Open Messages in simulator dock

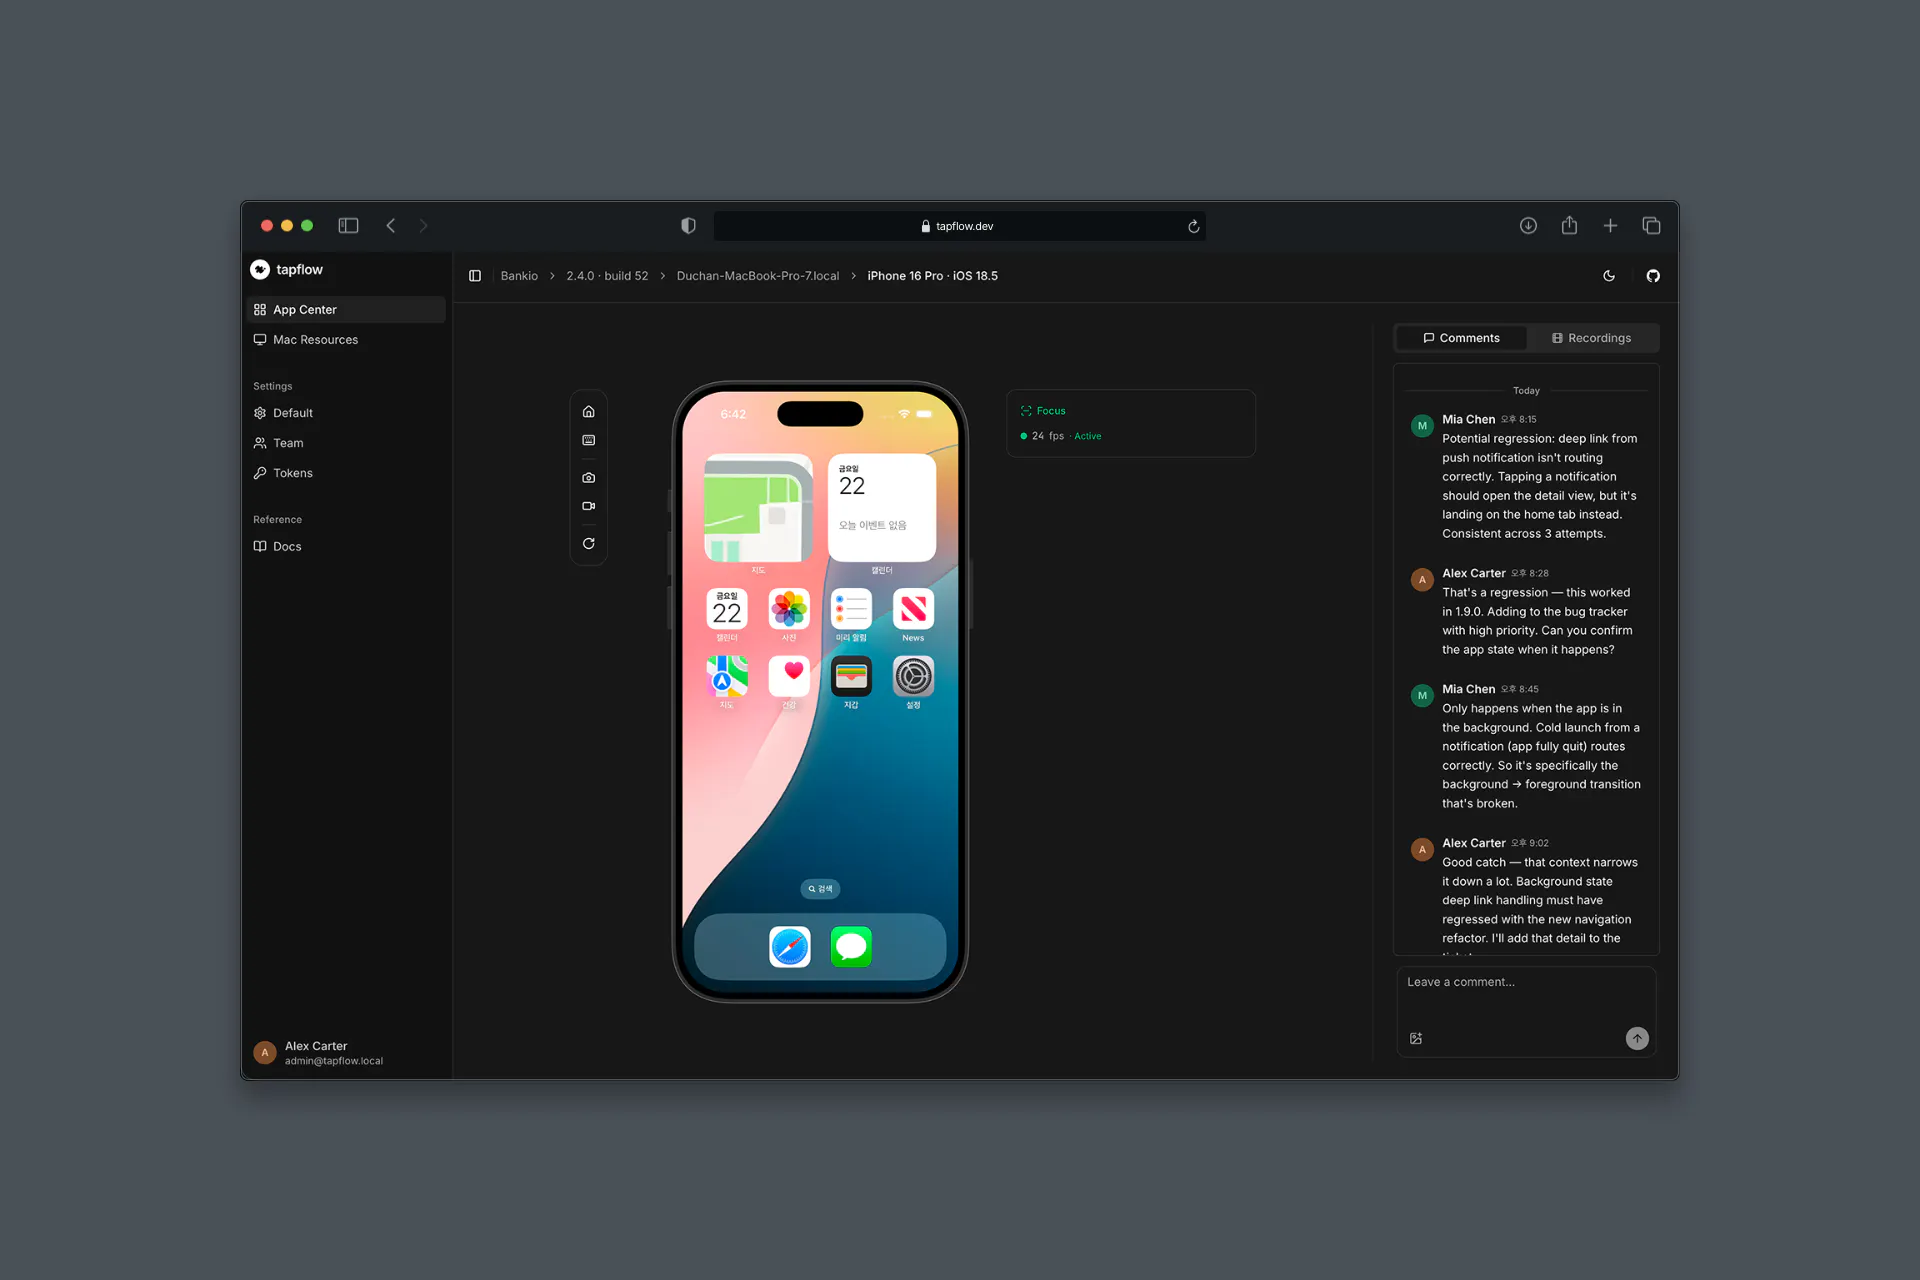[851, 947]
